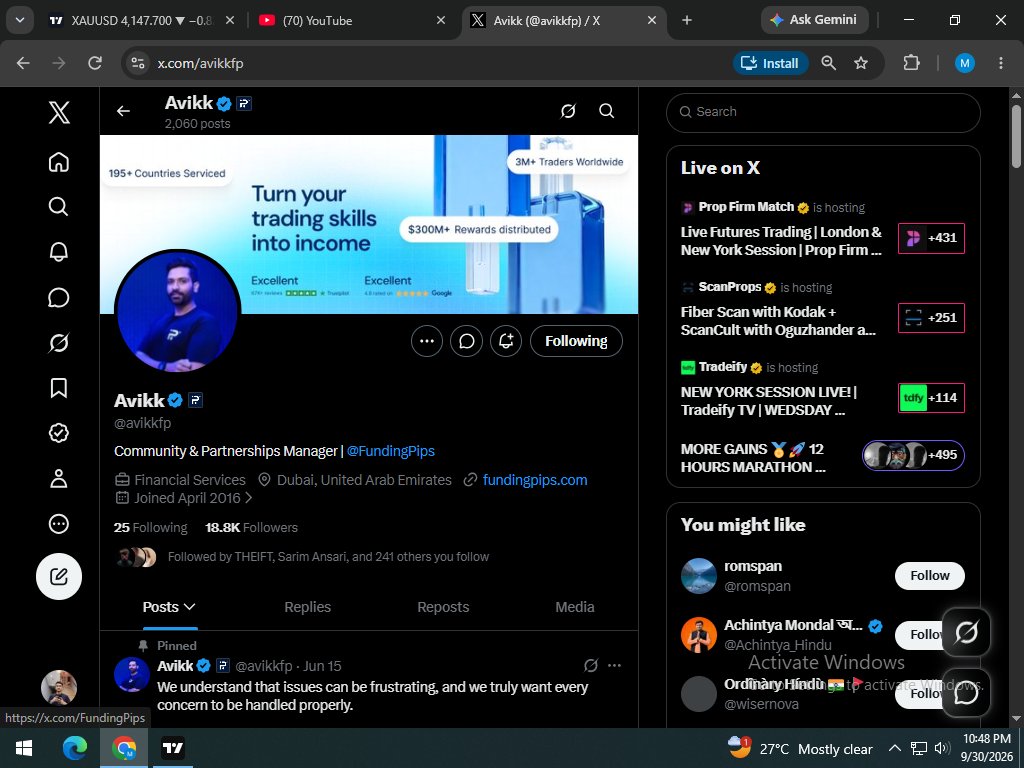The image size is (1024, 768).
Task: Click Grok icon in profile header
Action: click(568, 111)
